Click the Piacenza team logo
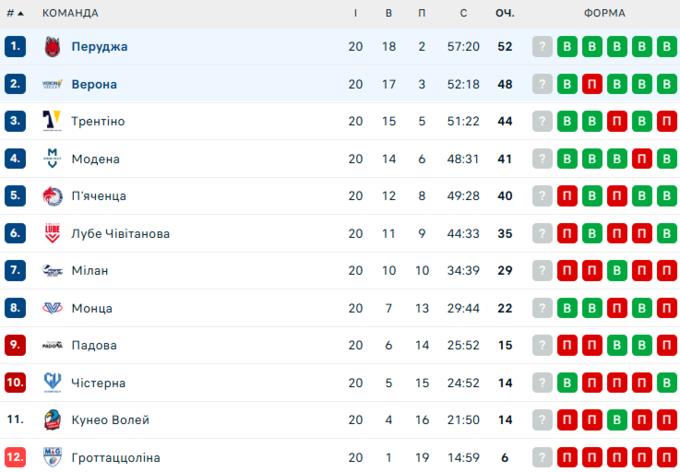This screenshot has width=680, height=472. click(53, 196)
